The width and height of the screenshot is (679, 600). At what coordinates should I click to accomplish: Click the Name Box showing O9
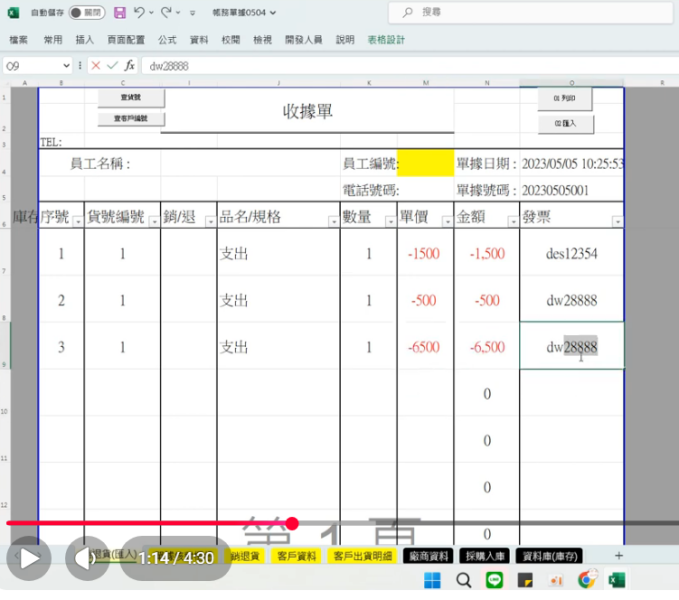click(x=33, y=66)
